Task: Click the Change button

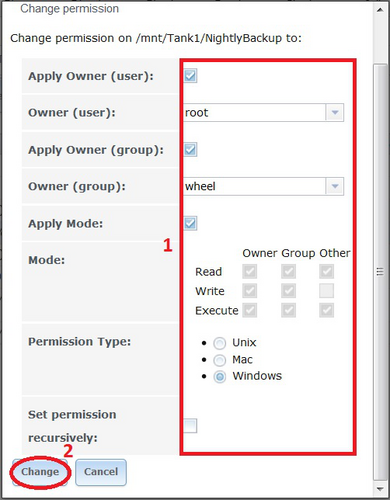Action: 40,472
